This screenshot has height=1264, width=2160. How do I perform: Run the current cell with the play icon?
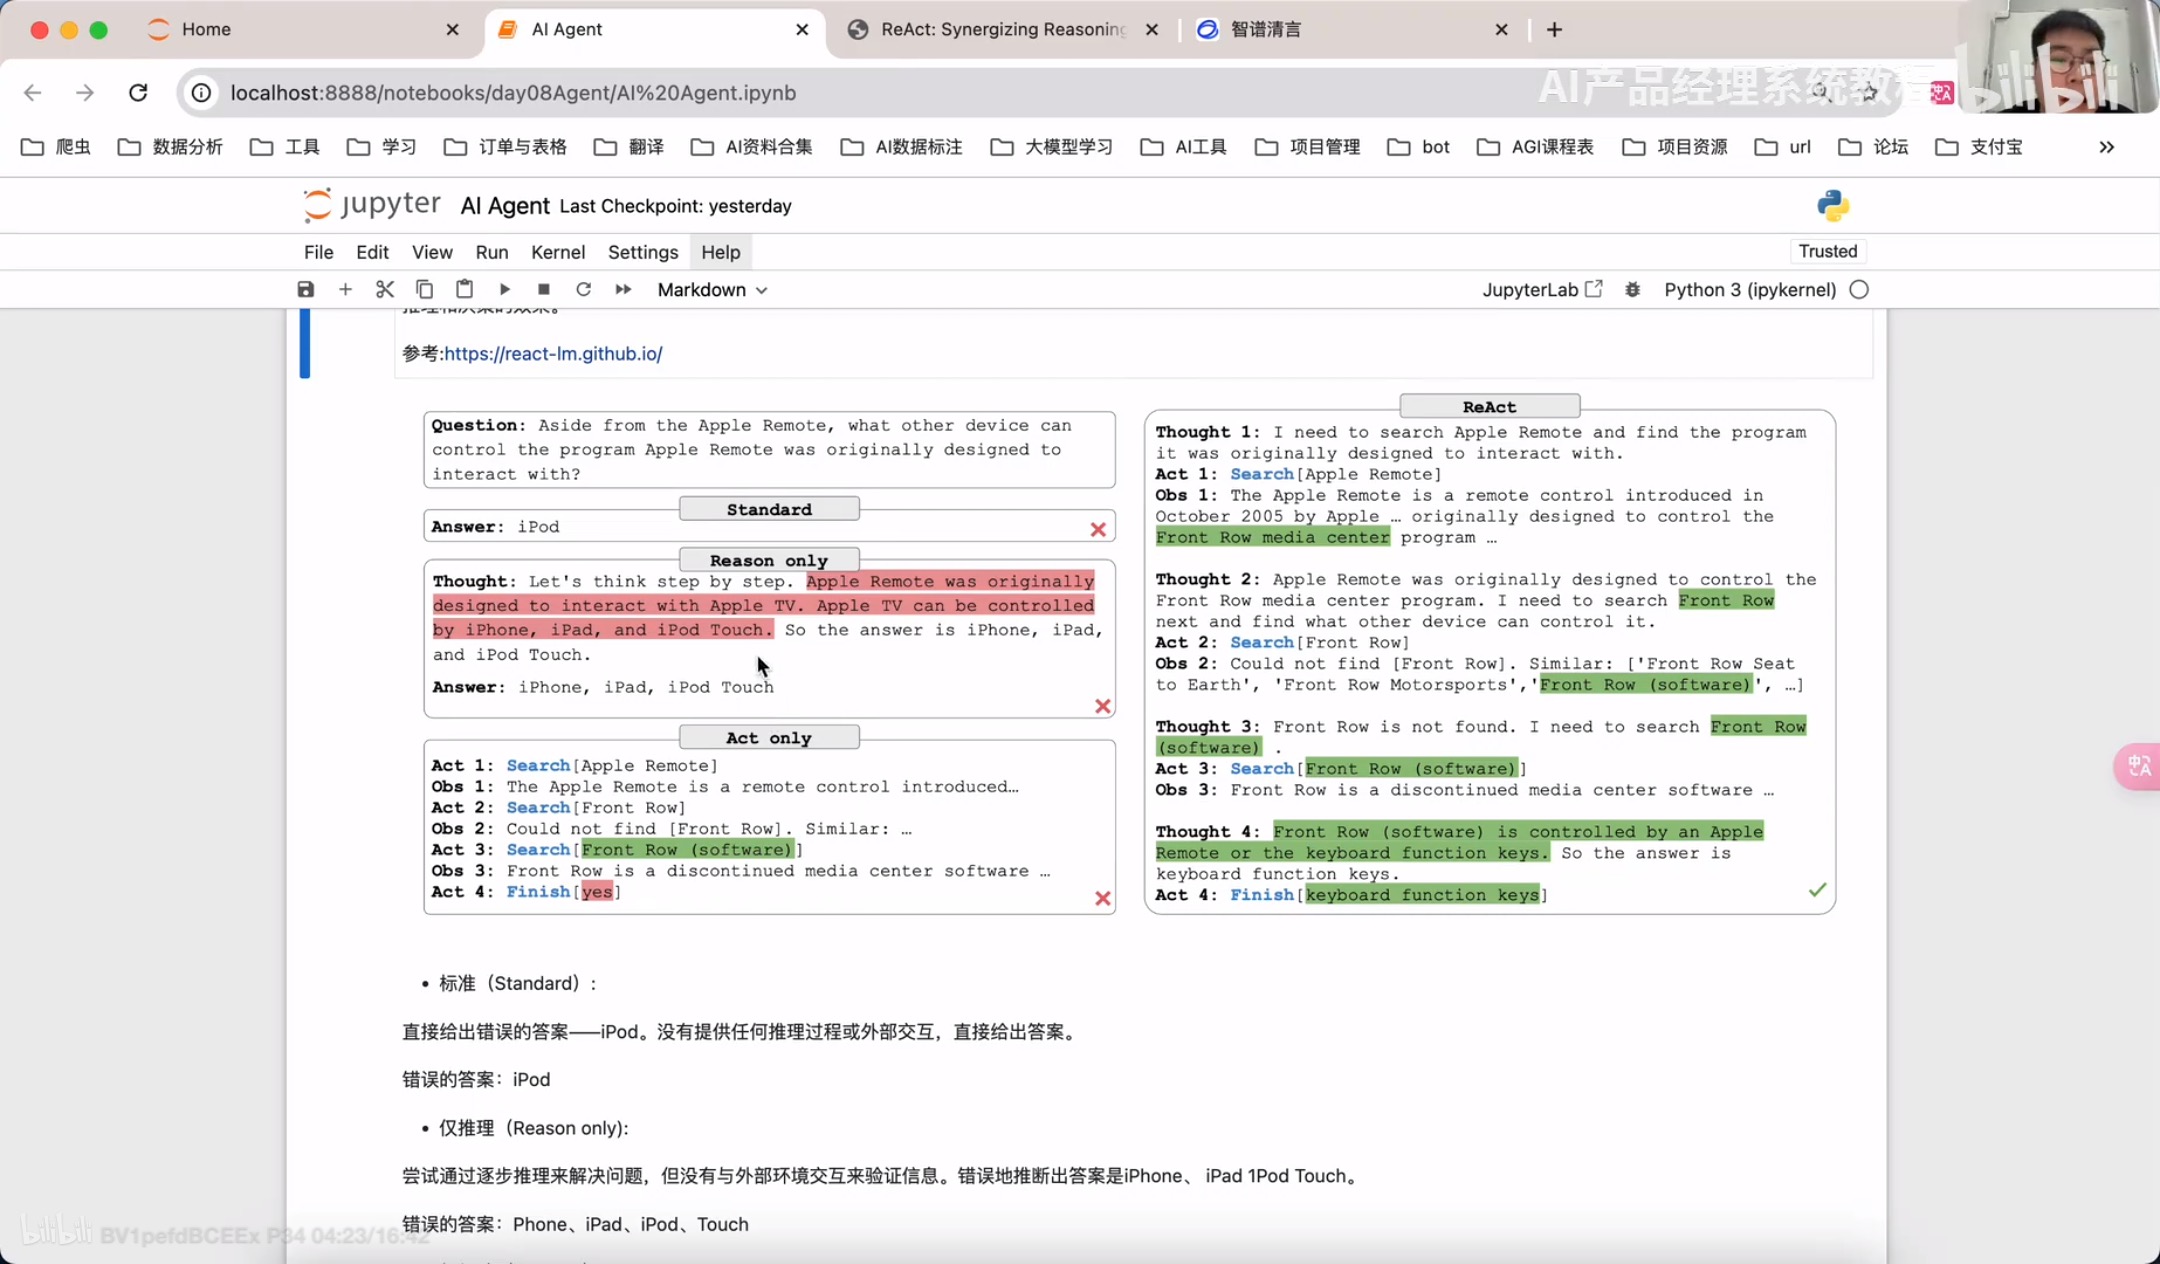(x=504, y=290)
